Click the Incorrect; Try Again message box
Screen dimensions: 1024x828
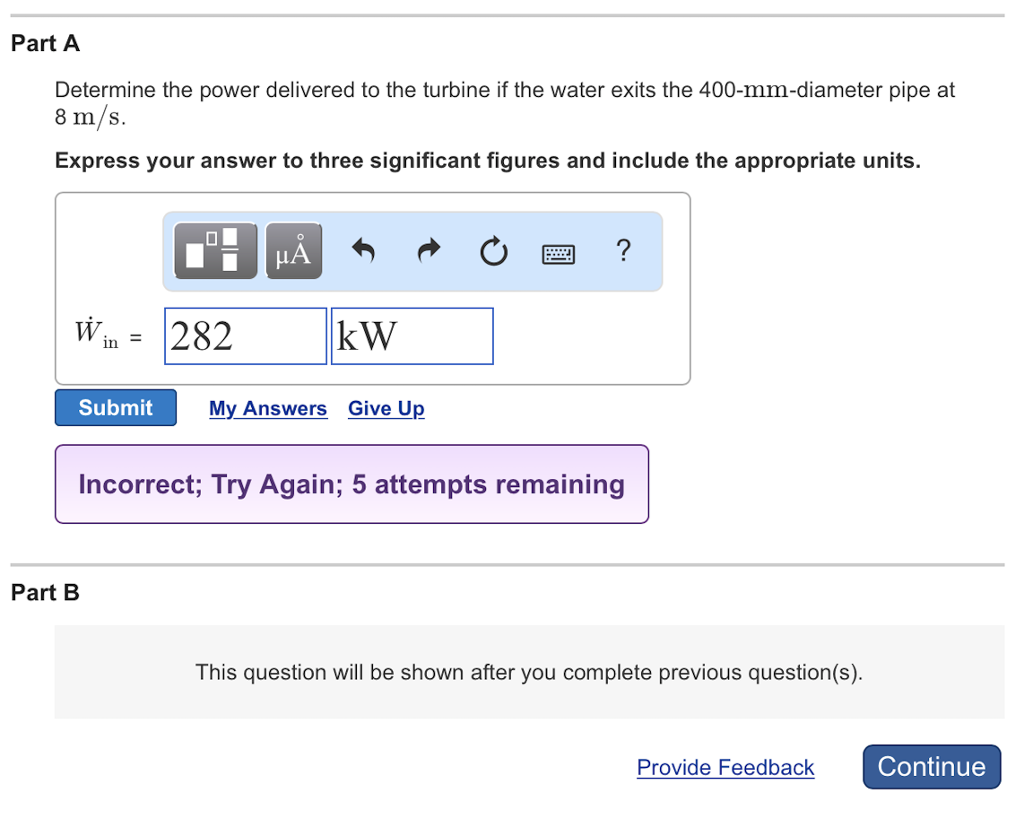click(x=351, y=485)
